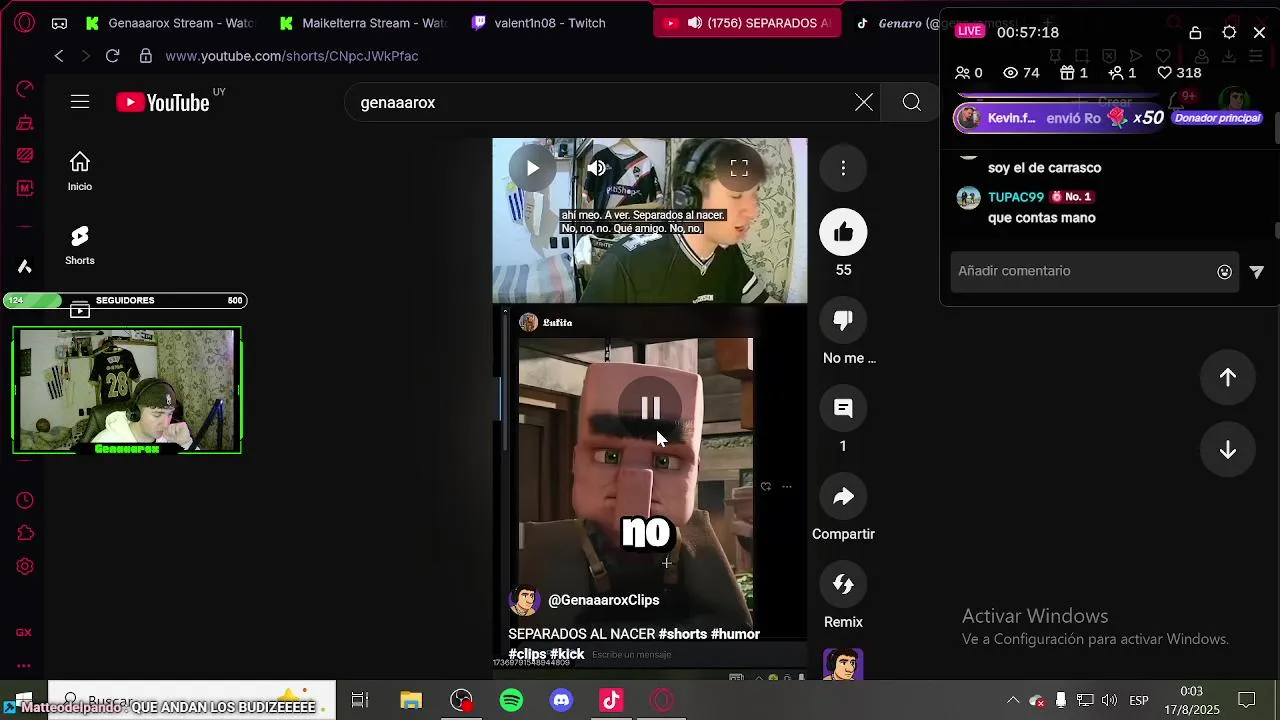The height and width of the screenshot is (720, 1280).
Task: Switch to the Genaarox Stream tab
Action: pos(170,23)
